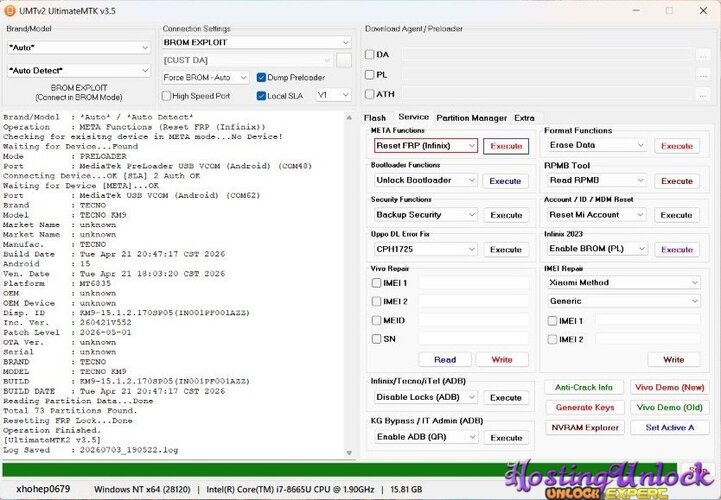The height and width of the screenshot is (500, 721).
Task: Expand the BROM EXPLOIT connection dropdown
Action: point(256,42)
